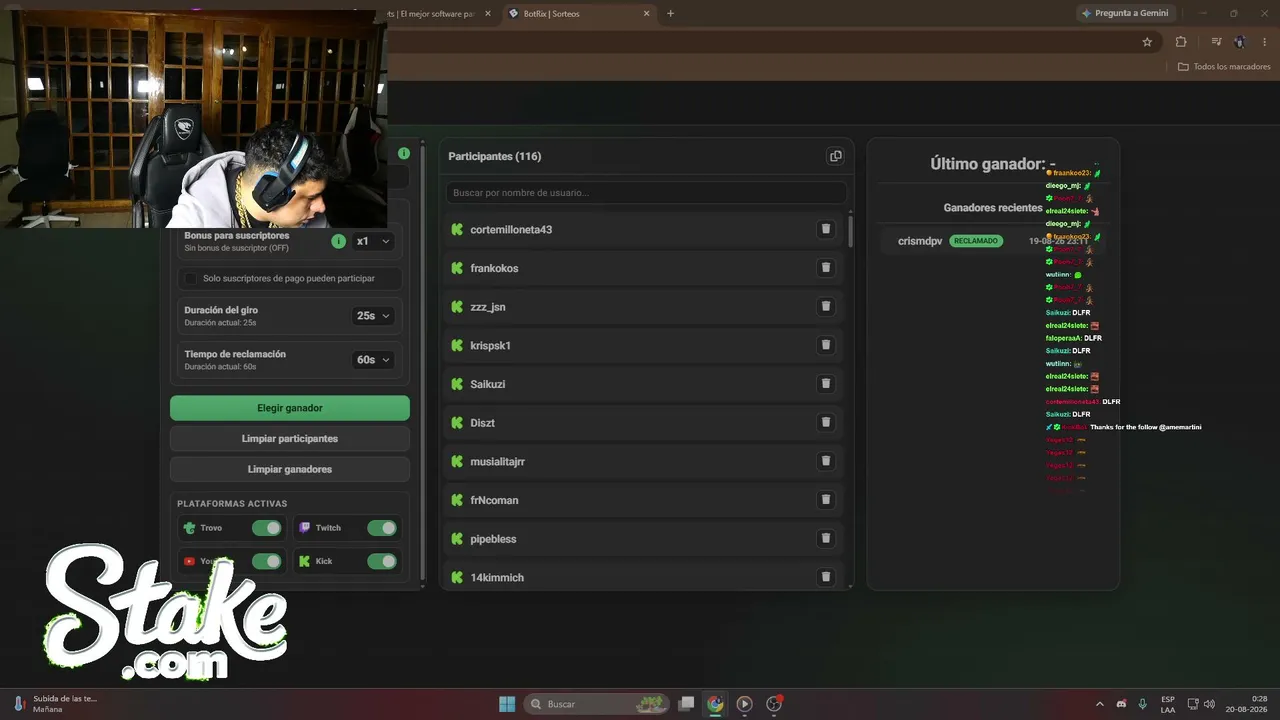Click the RECLAMADO badge
The image size is (1280, 720).
pos(976,241)
